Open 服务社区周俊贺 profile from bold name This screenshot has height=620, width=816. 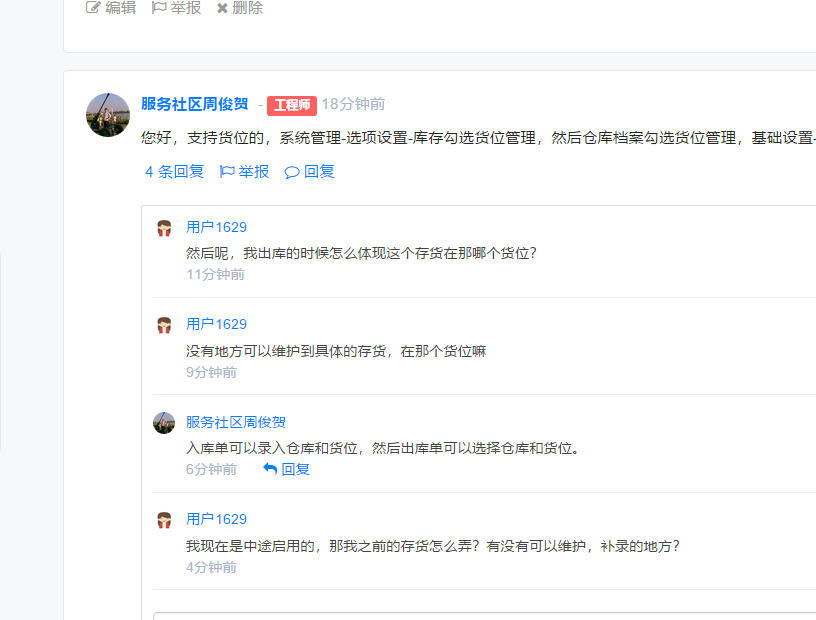tap(195, 104)
